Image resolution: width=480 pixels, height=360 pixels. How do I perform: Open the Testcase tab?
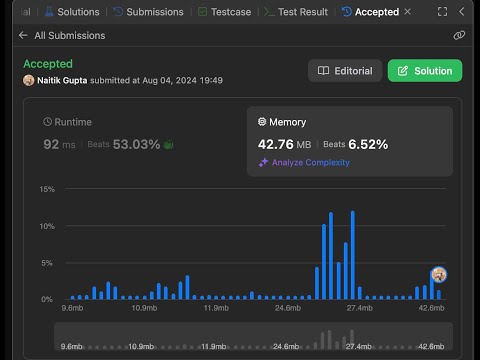coord(224,12)
